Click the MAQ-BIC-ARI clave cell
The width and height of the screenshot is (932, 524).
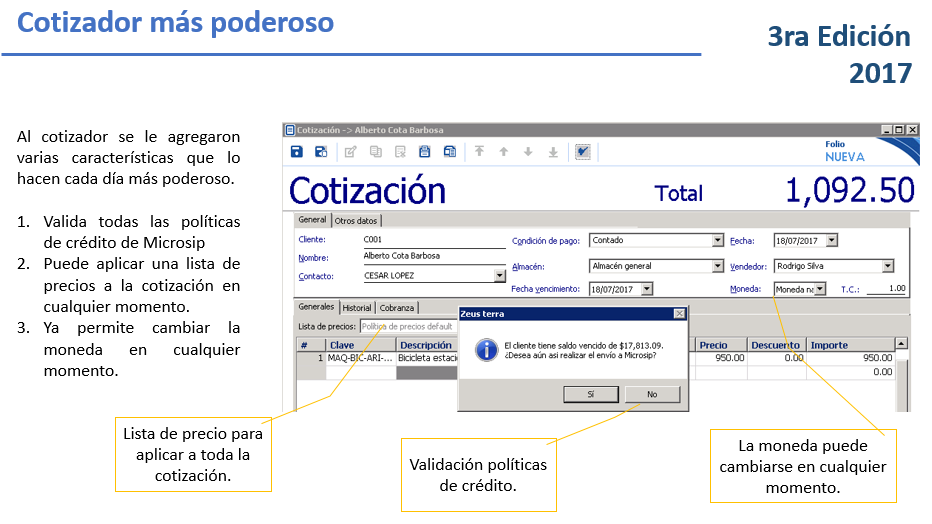coord(361,358)
